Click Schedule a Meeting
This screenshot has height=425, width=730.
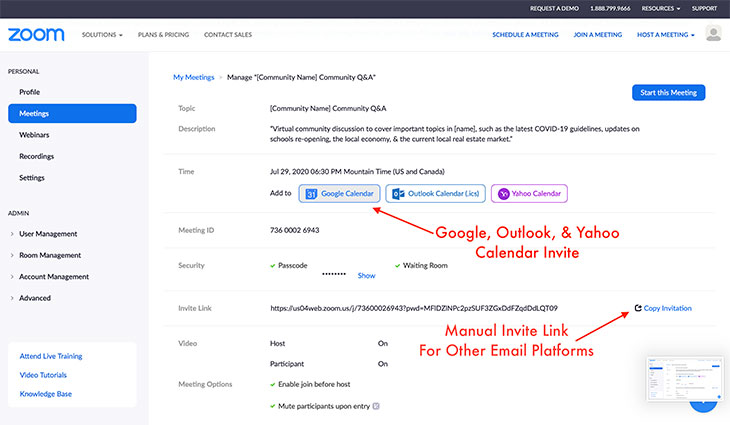[525, 34]
